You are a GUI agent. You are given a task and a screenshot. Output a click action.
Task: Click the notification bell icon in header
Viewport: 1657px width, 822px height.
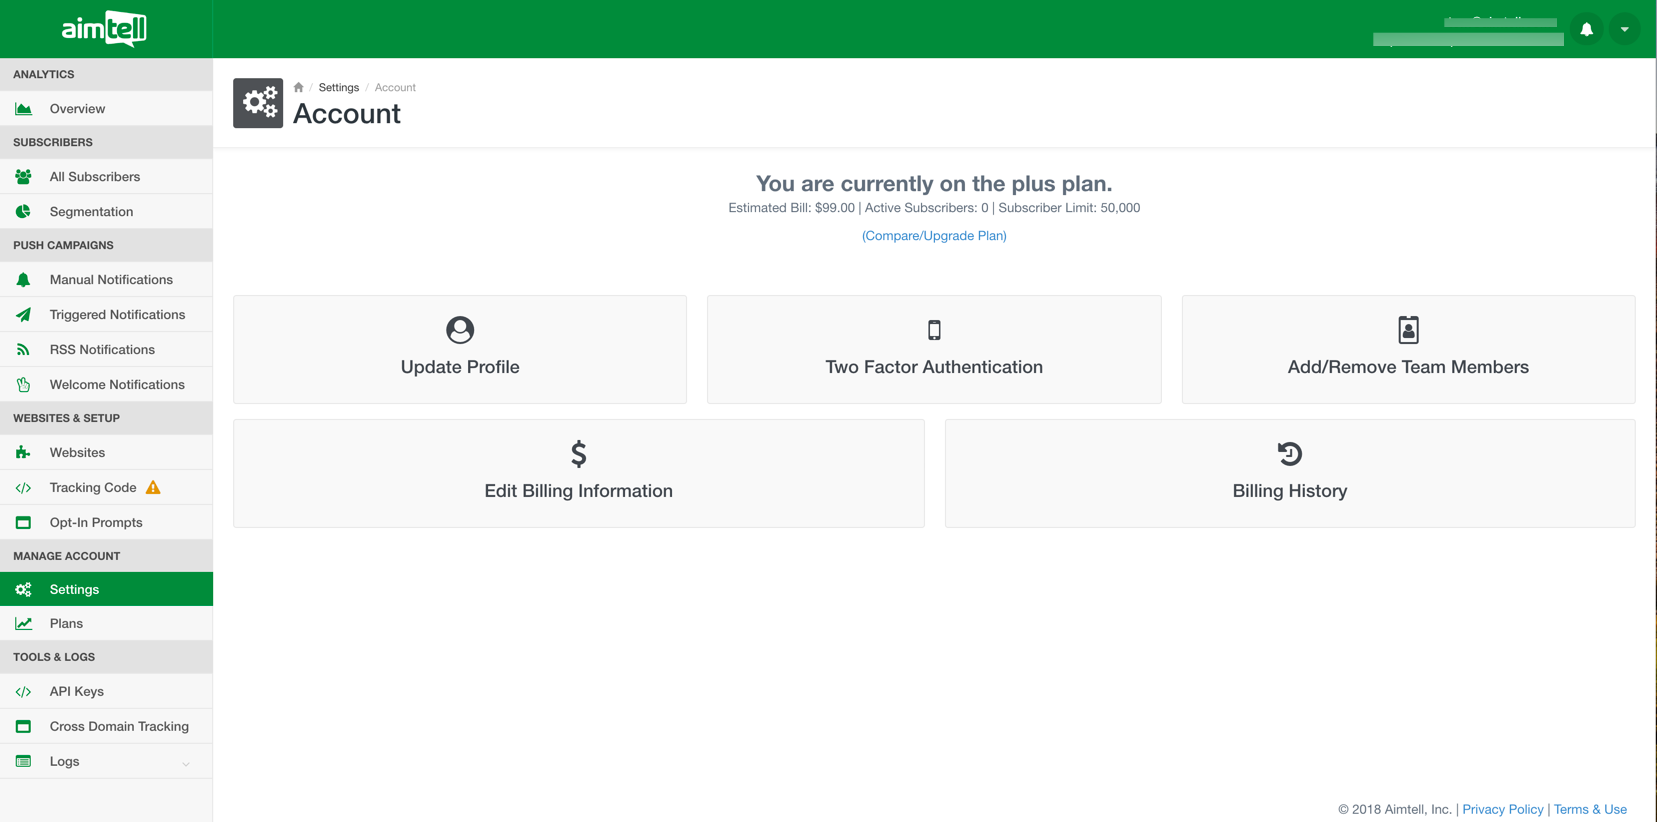[x=1586, y=30]
